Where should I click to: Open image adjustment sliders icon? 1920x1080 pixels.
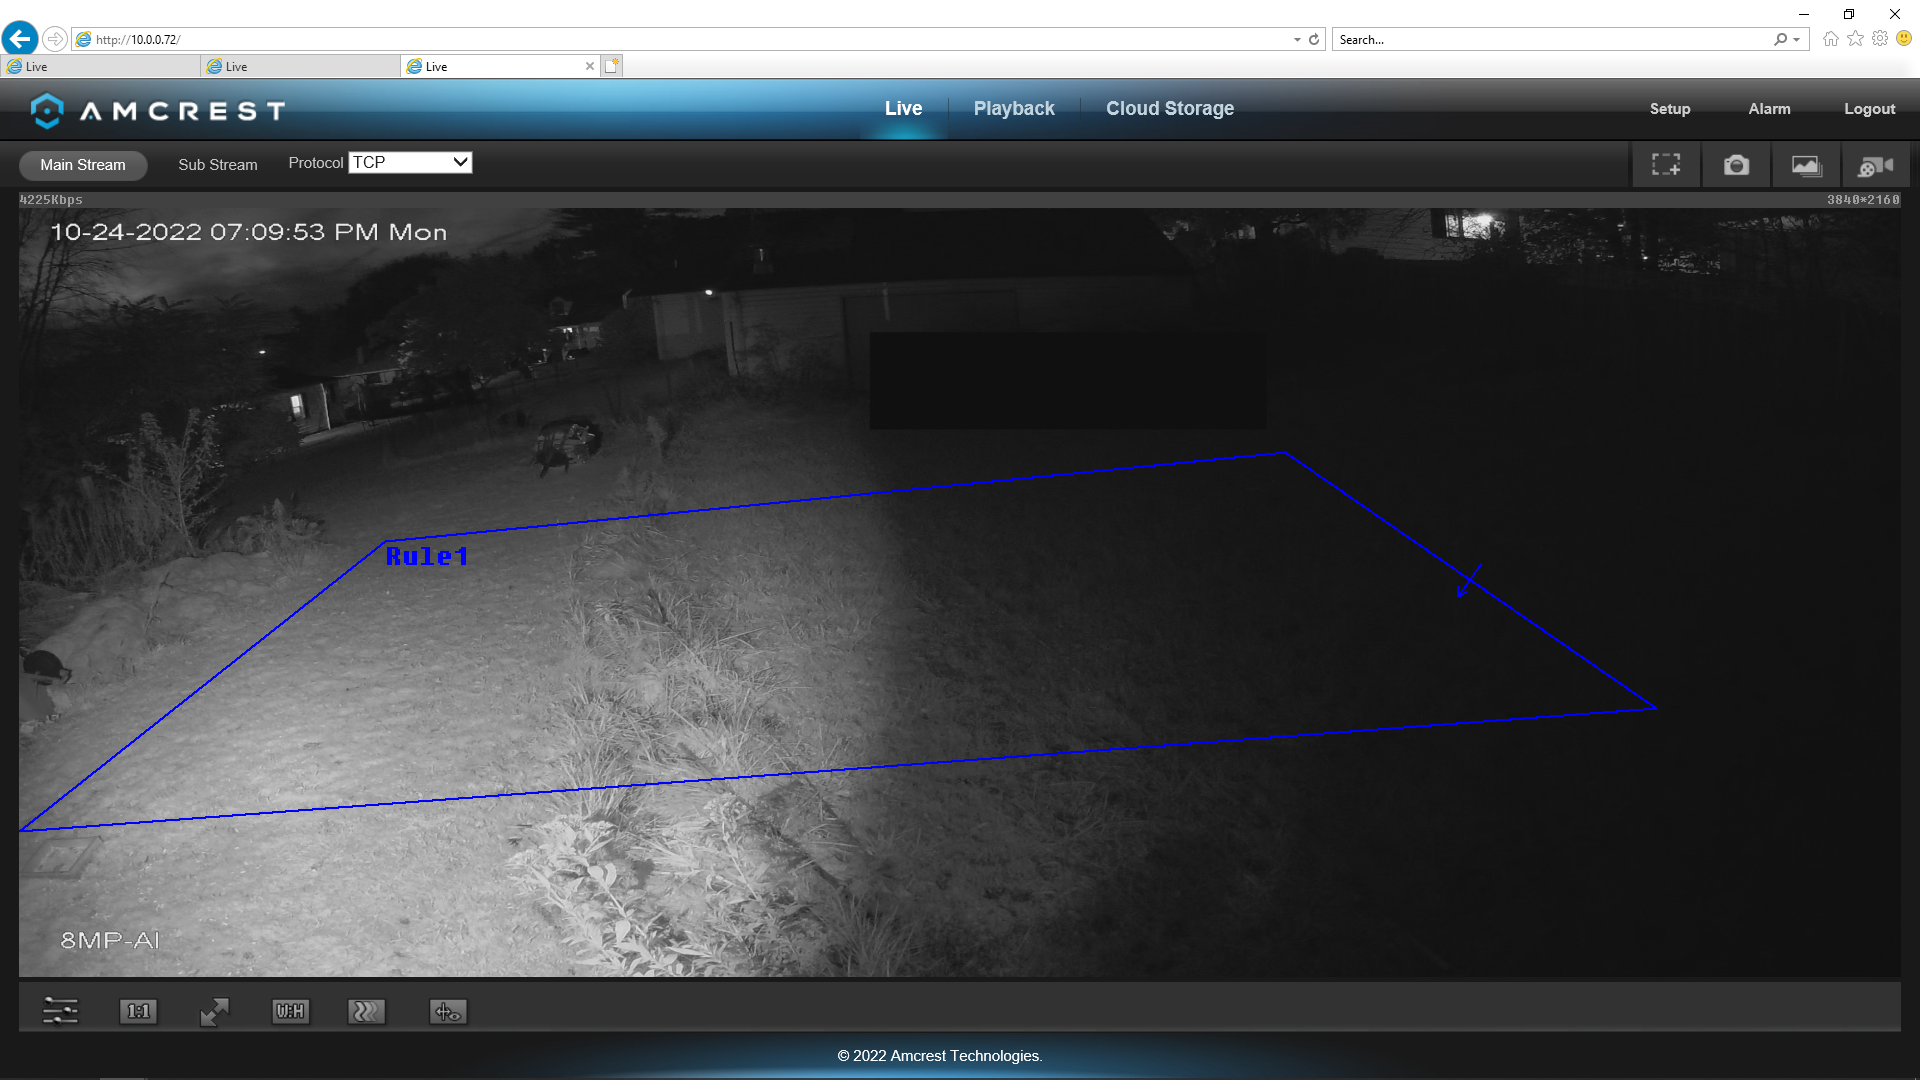click(x=60, y=1011)
